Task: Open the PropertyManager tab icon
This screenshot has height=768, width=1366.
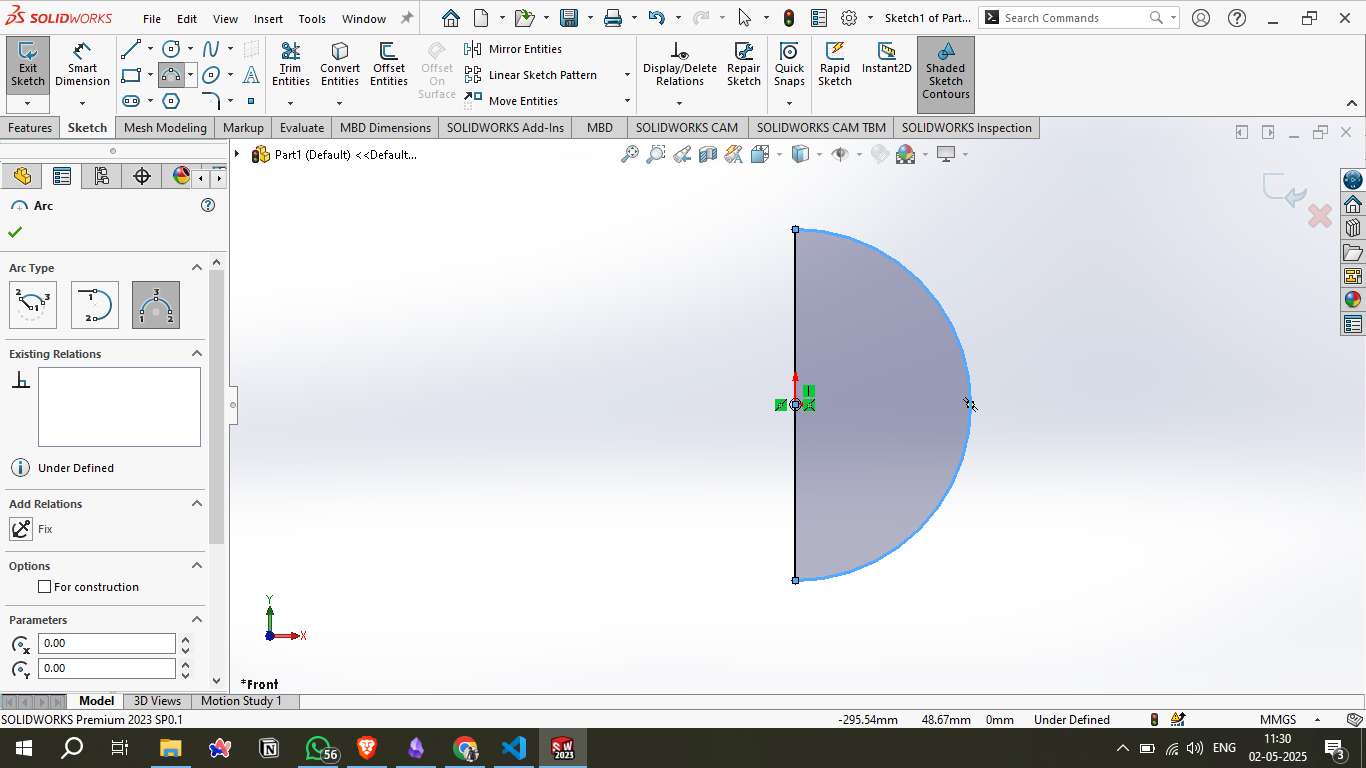Action: point(62,176)
